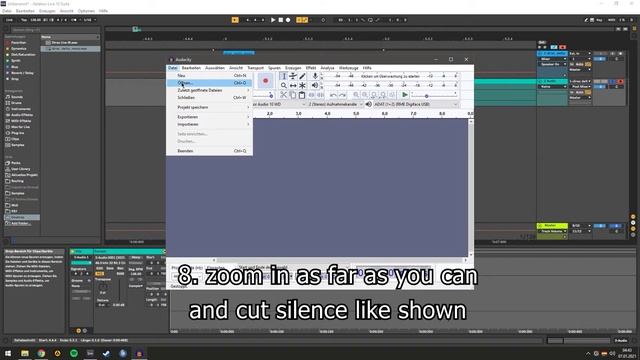The height and width of the screenshot is (360, 640).
Task: Select the Audacity Multi-tool asterisk
Action: [302, 85]
